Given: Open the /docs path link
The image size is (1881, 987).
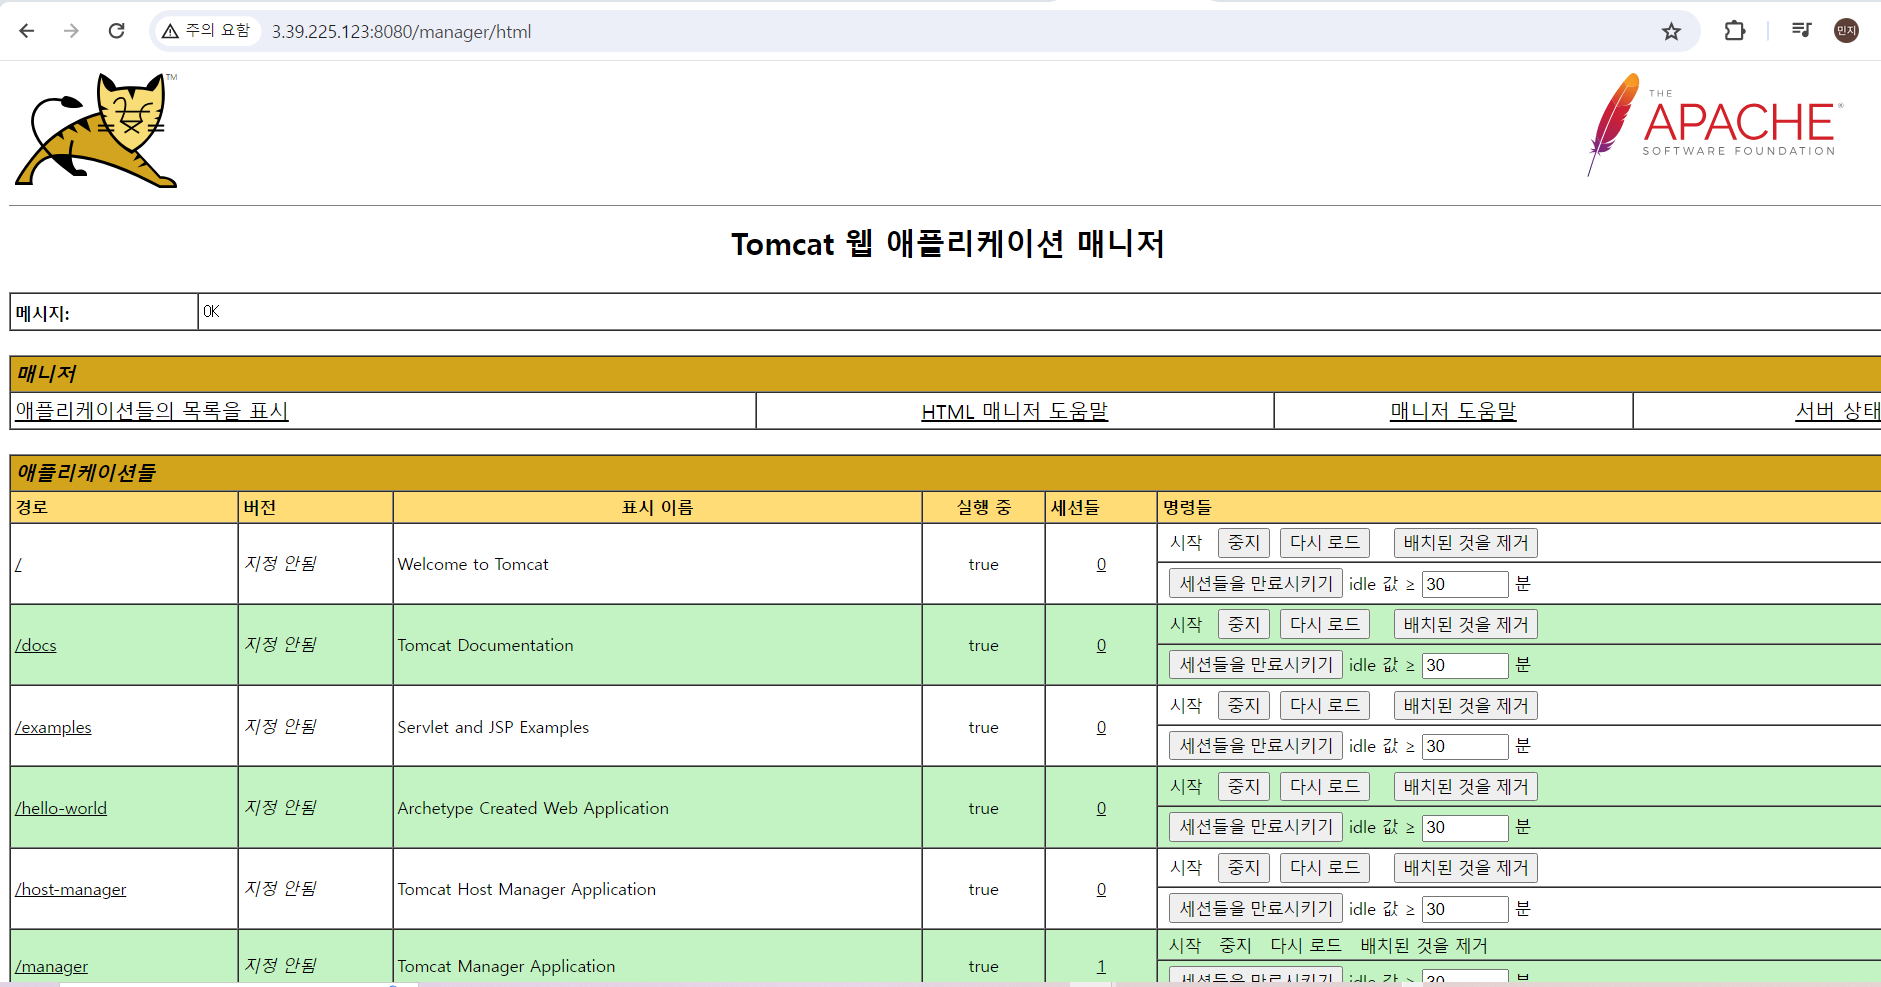Looking at the screenshot, I should [36, 646].
